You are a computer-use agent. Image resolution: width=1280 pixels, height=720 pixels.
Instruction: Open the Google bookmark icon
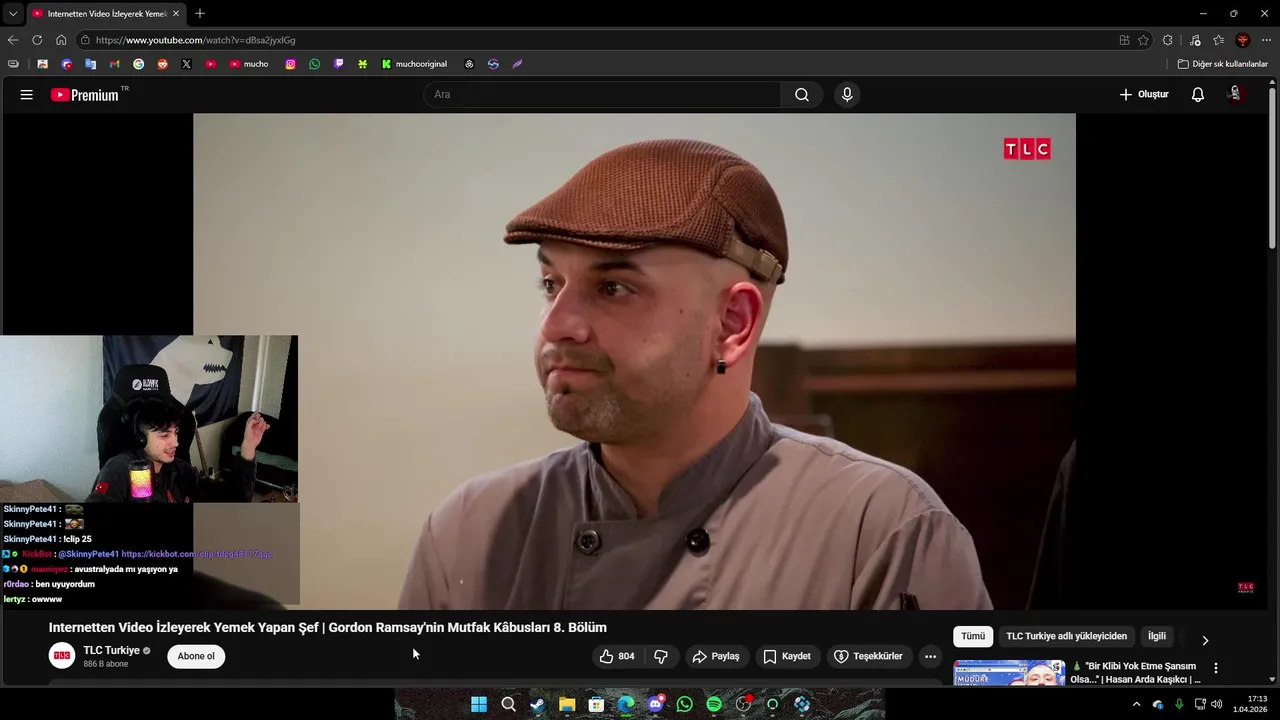[138, 64]
